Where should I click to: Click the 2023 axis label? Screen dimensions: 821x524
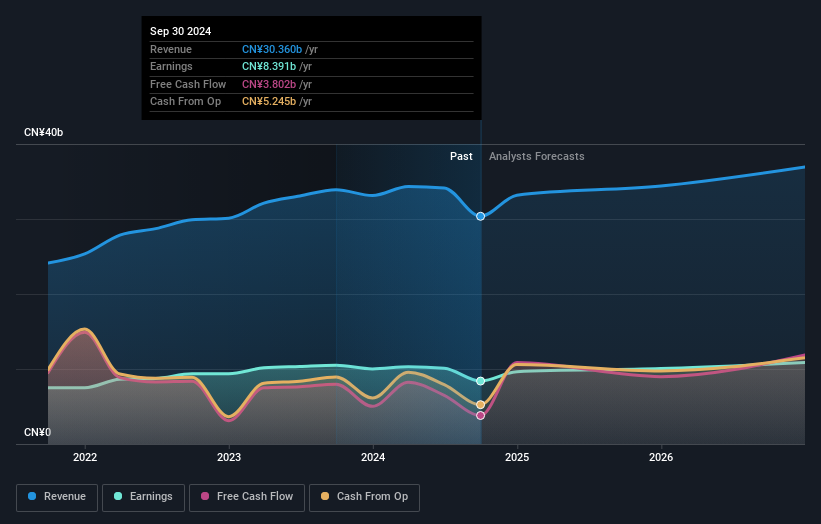point(229,458)
